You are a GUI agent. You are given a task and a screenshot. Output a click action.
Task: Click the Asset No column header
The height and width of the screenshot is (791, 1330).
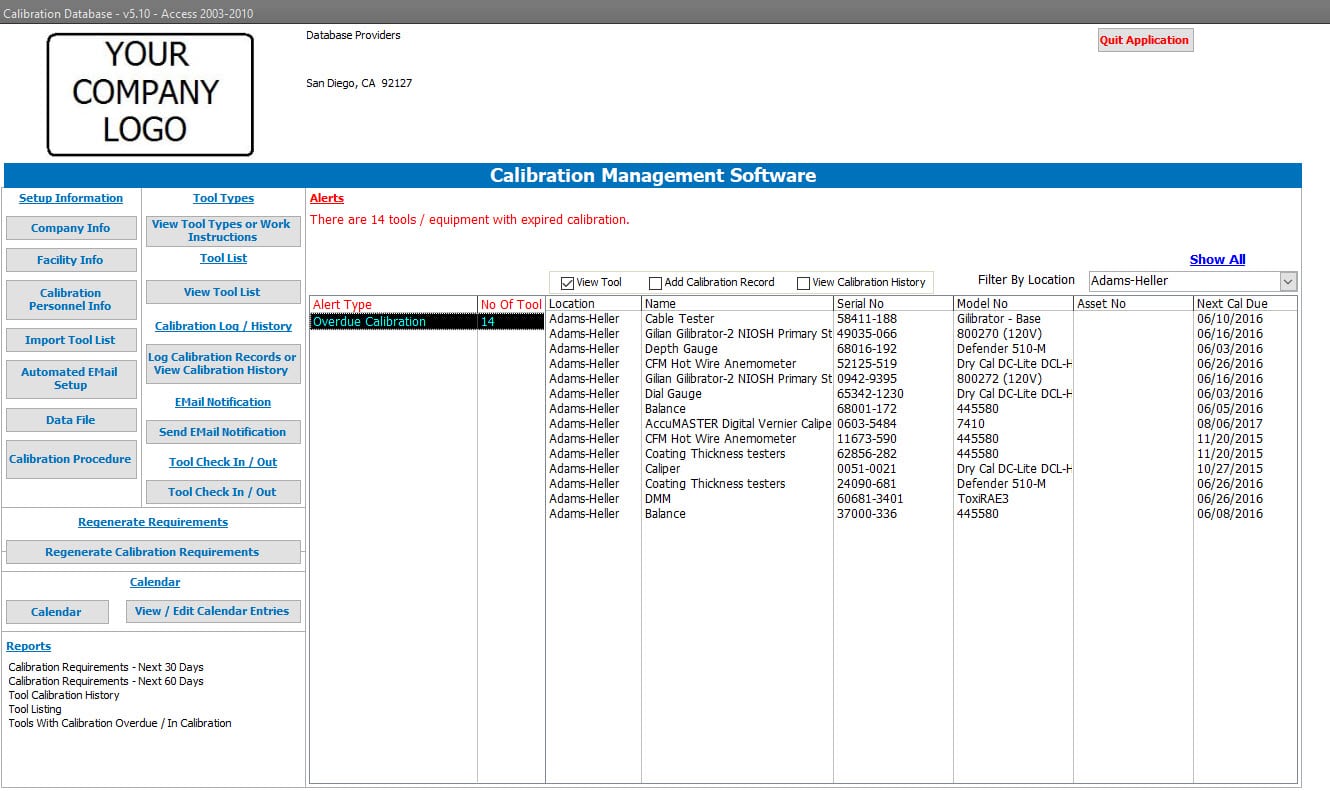[x=1133, y=303]
